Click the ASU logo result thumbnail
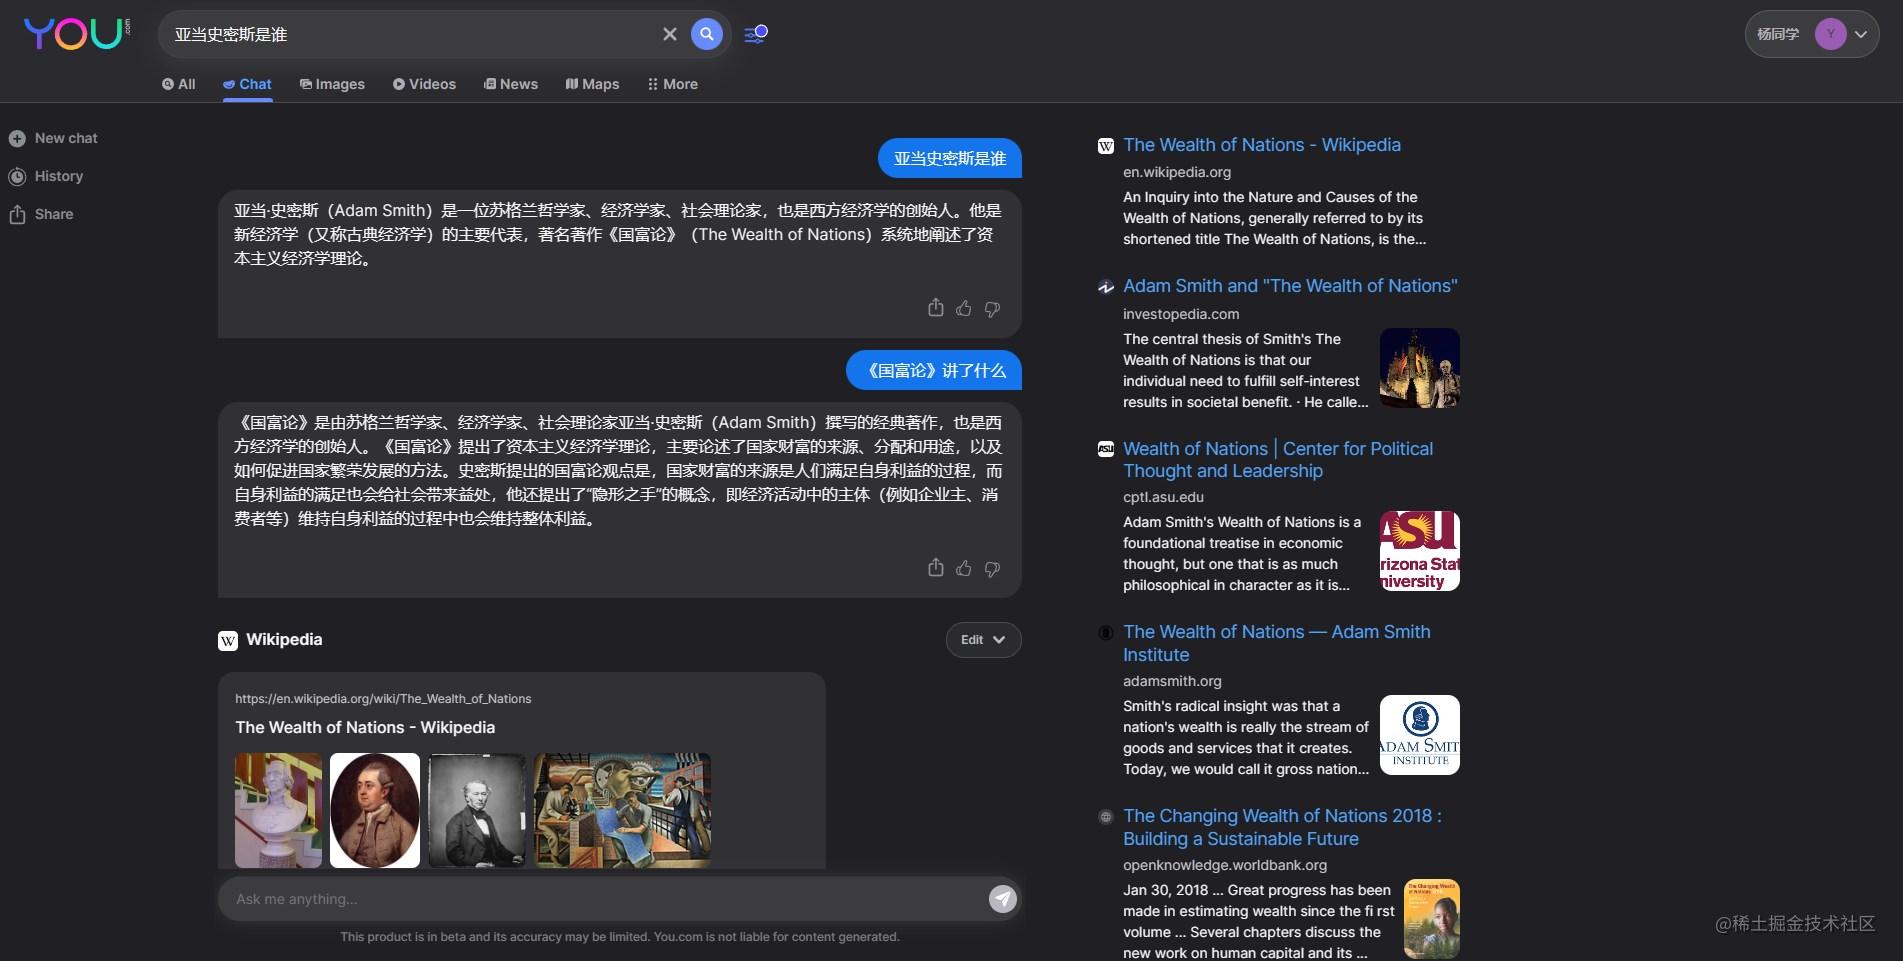The height and width of the screenshot is (961, 1903). pyautogui.click(x=1420, y=551)
